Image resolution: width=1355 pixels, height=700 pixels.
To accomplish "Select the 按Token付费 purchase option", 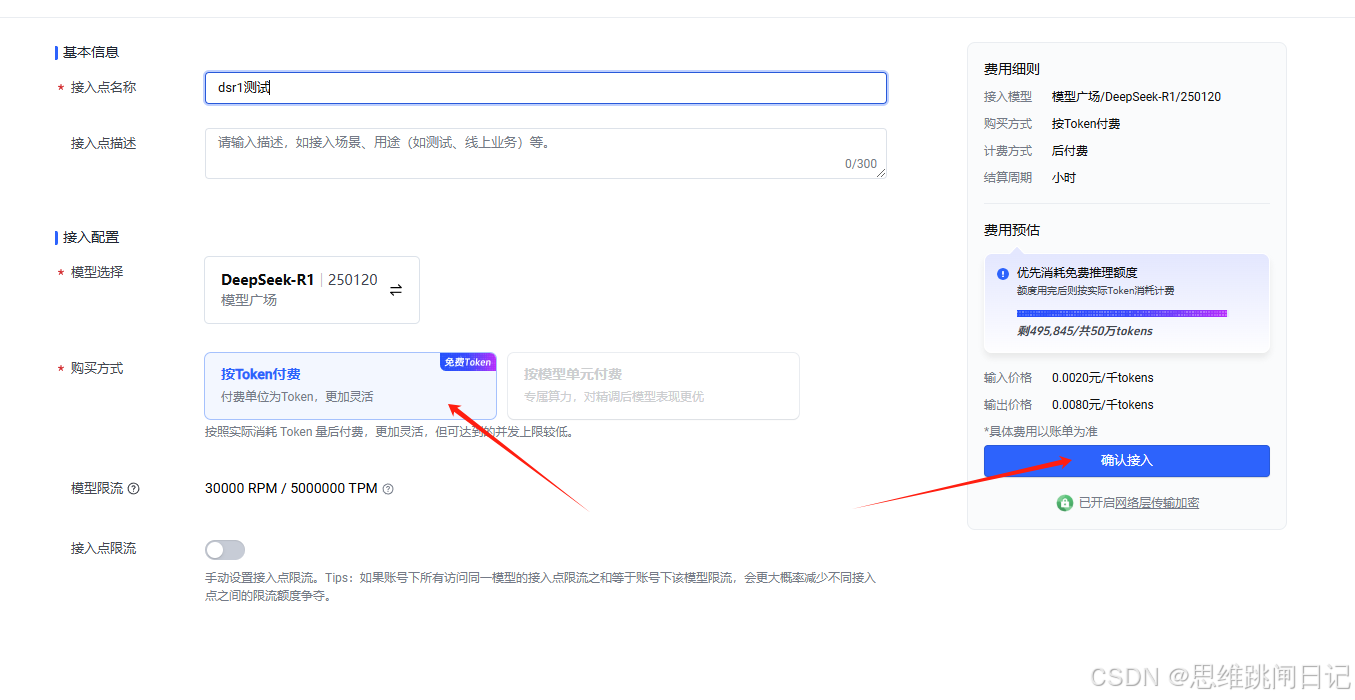I will tap(350, 386).
